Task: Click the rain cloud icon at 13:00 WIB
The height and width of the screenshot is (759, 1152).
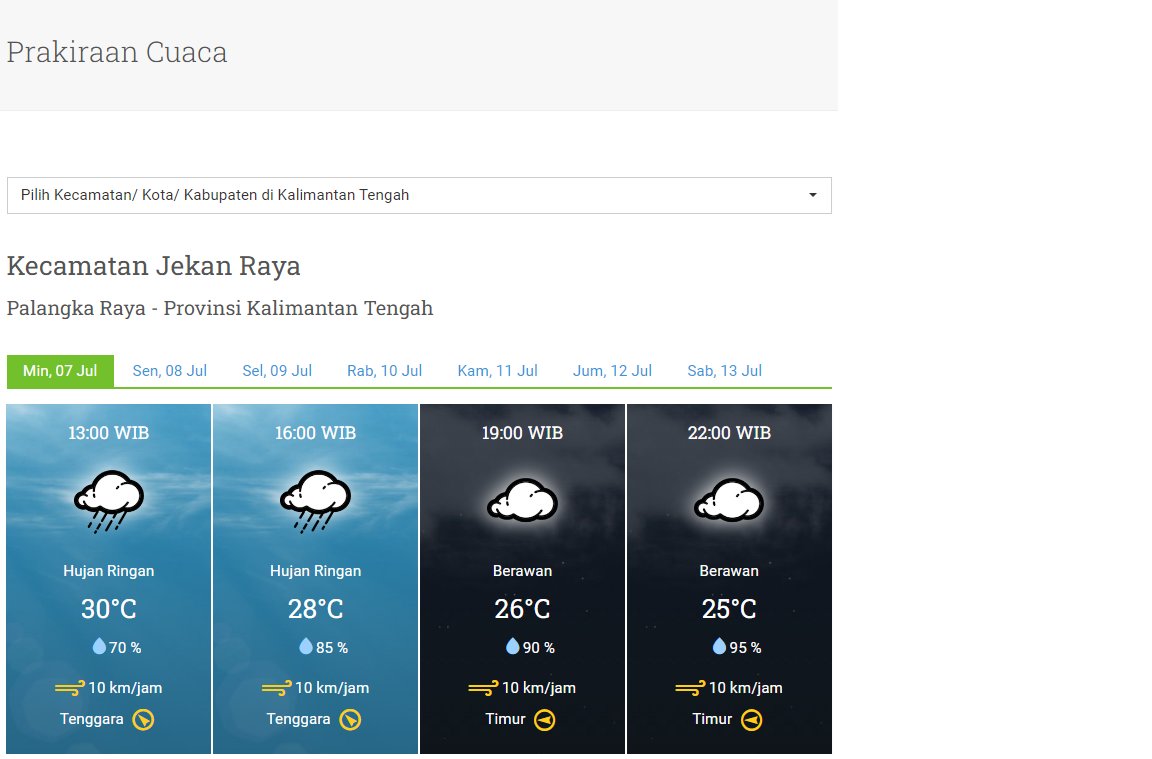Action: [109, 501]
